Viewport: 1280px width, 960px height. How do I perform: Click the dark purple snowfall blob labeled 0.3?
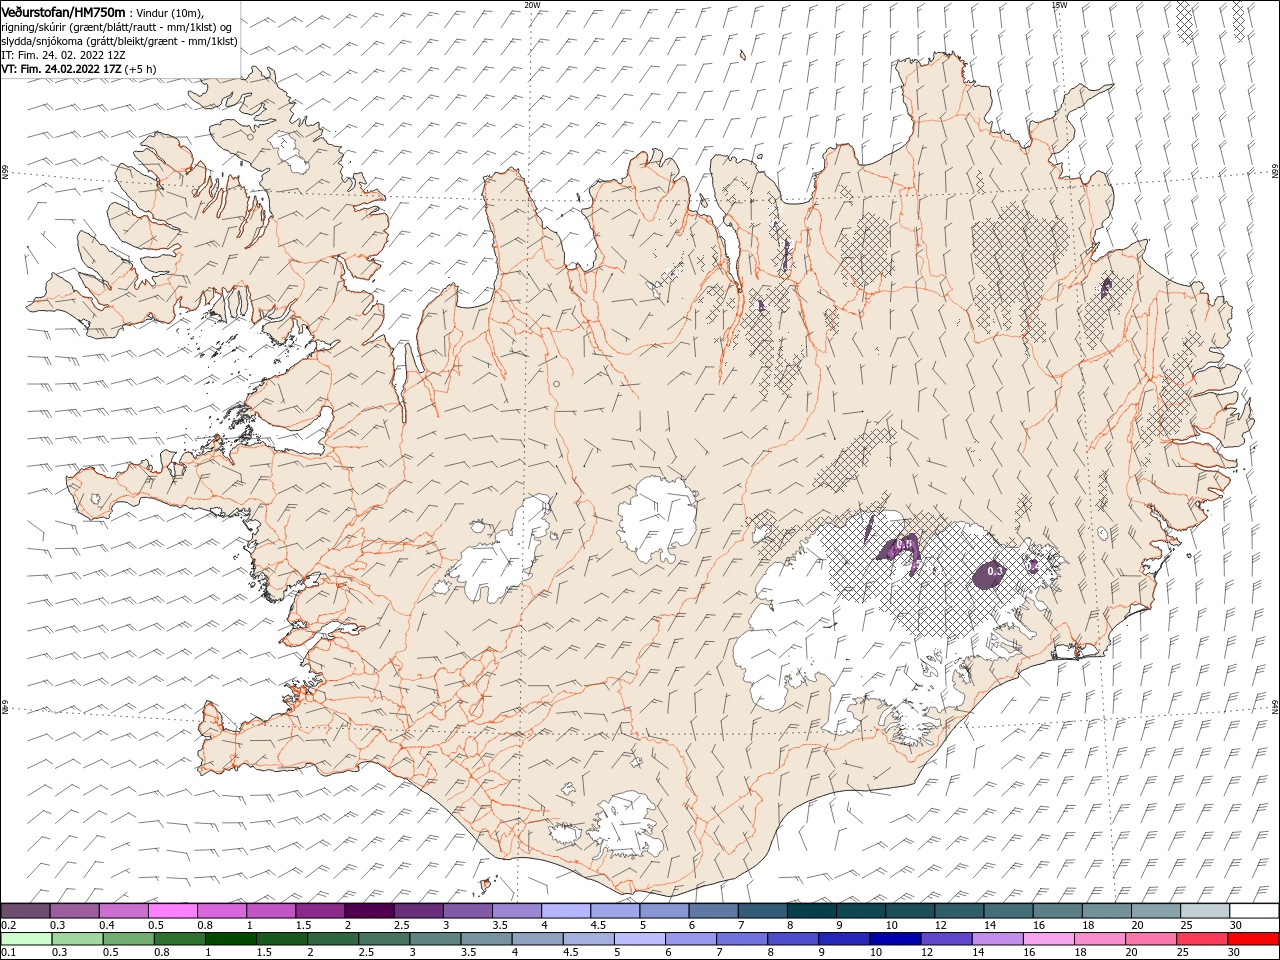coord(987,575)
